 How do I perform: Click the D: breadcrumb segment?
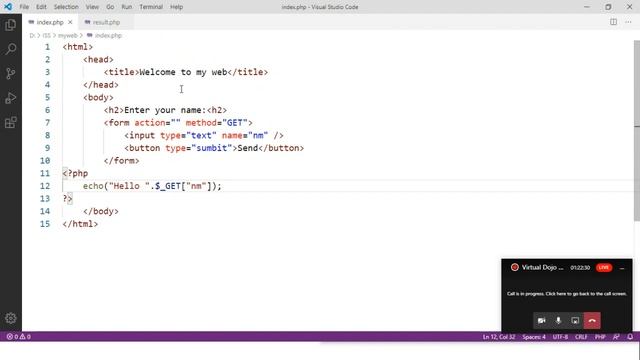click(x=32, y=36)
